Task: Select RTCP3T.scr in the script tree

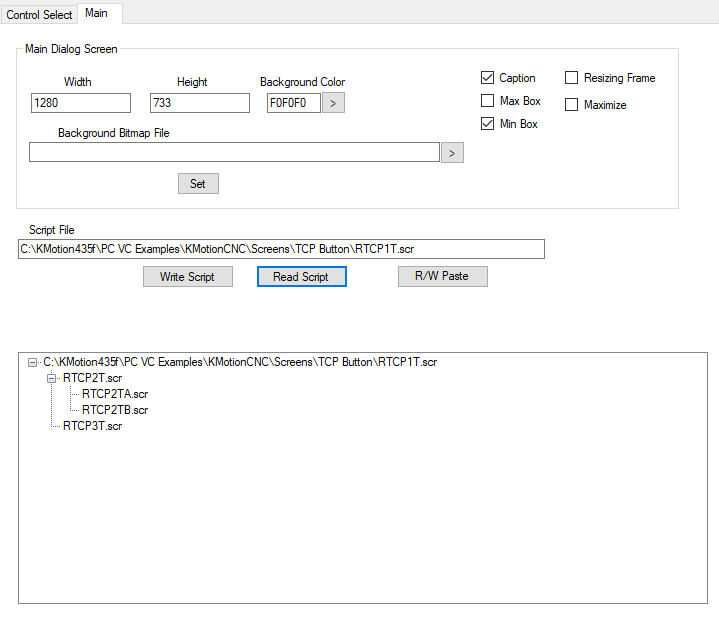Action: (x=92, y=426)
